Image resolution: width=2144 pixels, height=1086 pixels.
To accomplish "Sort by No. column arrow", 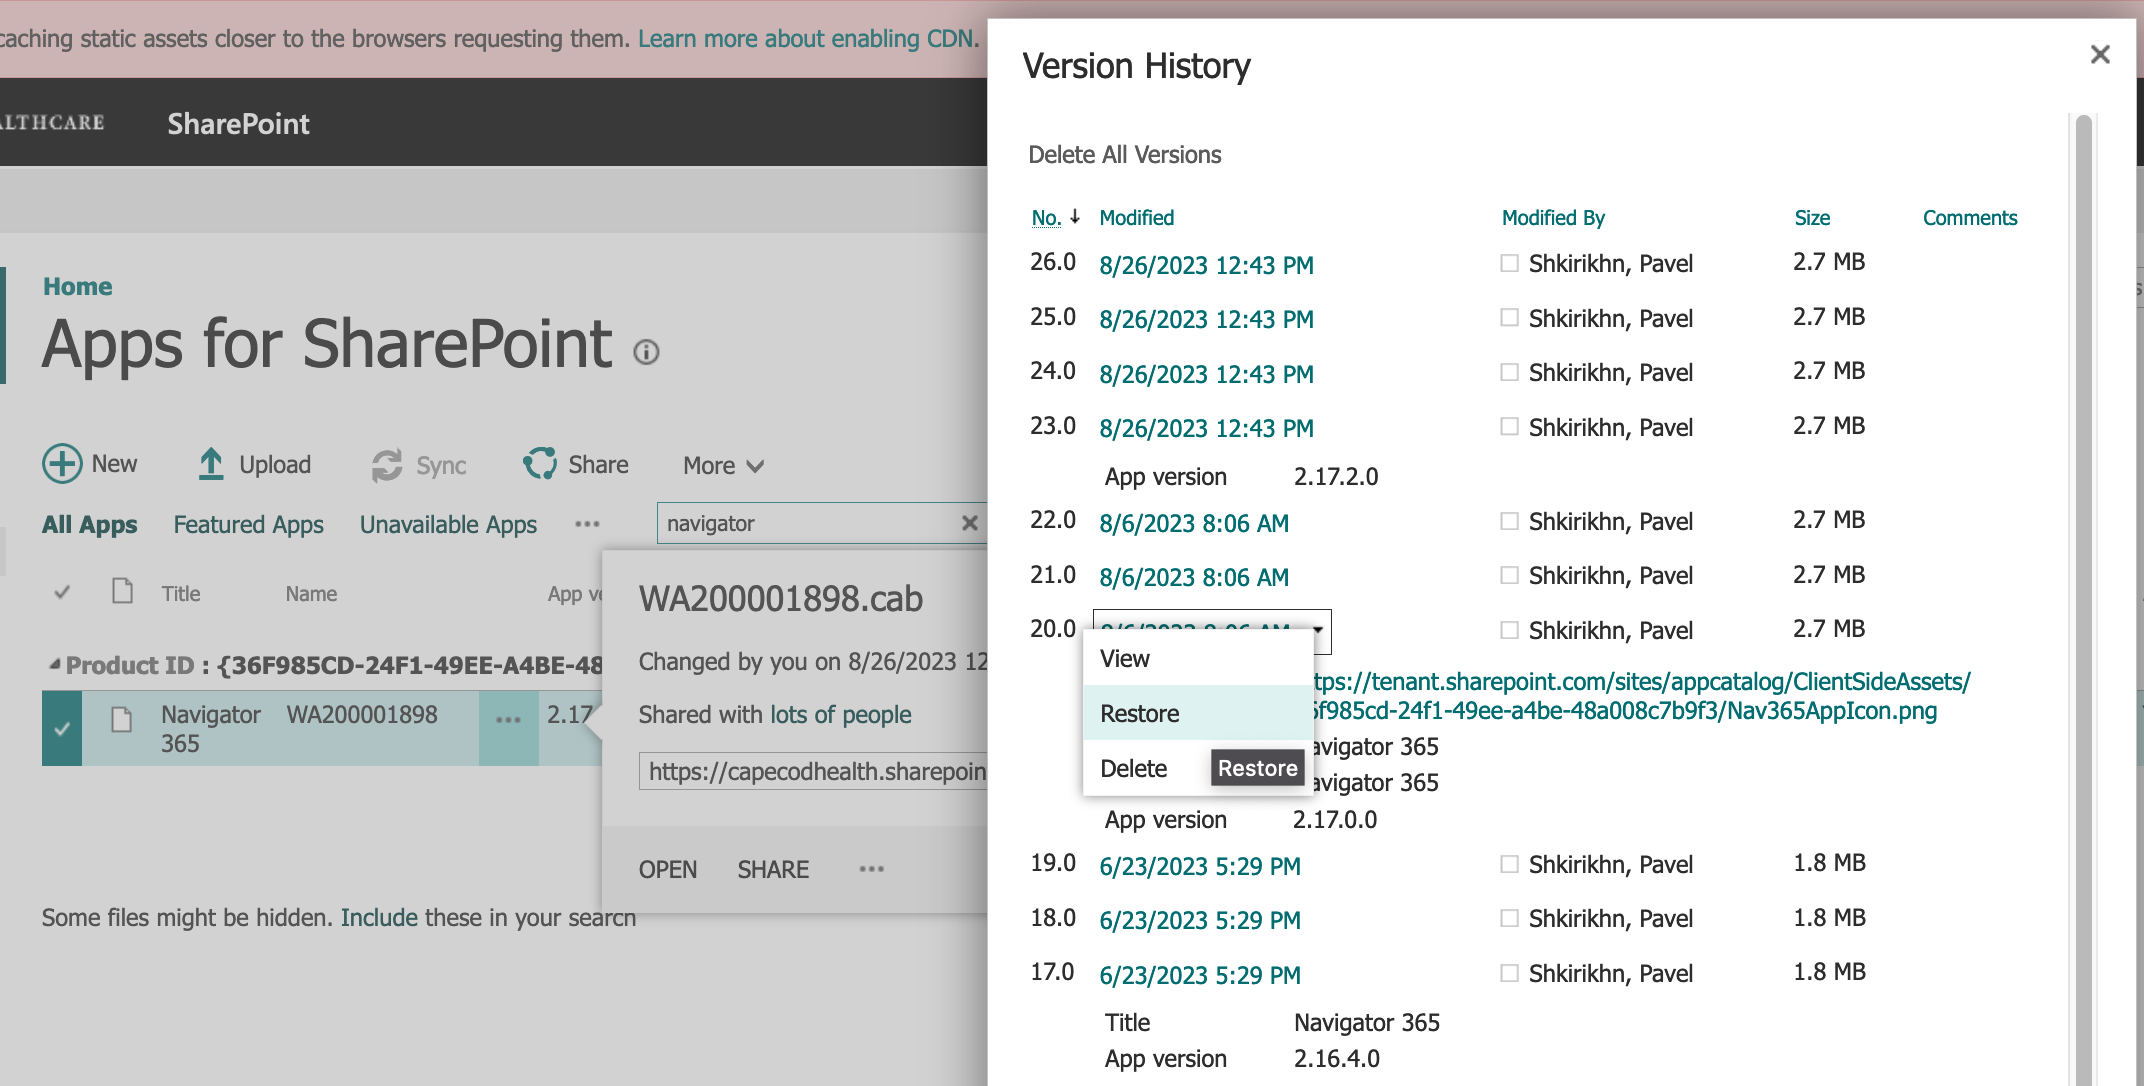I will [1075, 216].
